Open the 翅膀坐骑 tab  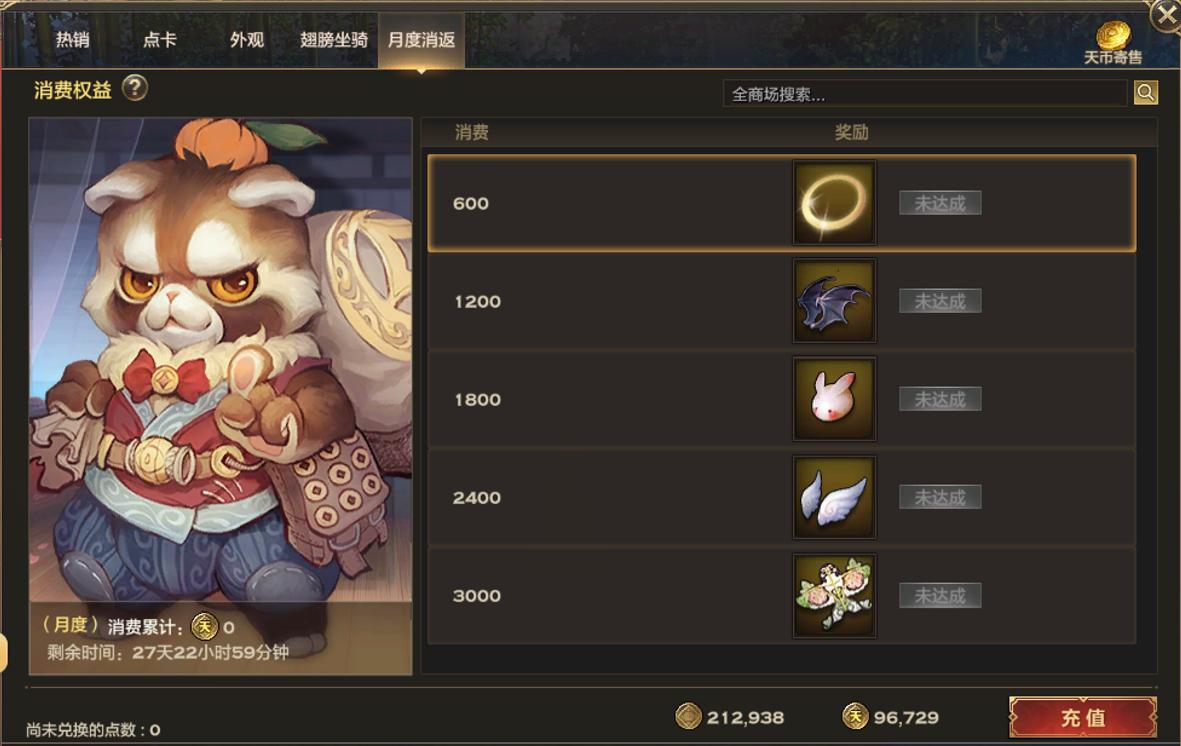click(x=334, y=39)
